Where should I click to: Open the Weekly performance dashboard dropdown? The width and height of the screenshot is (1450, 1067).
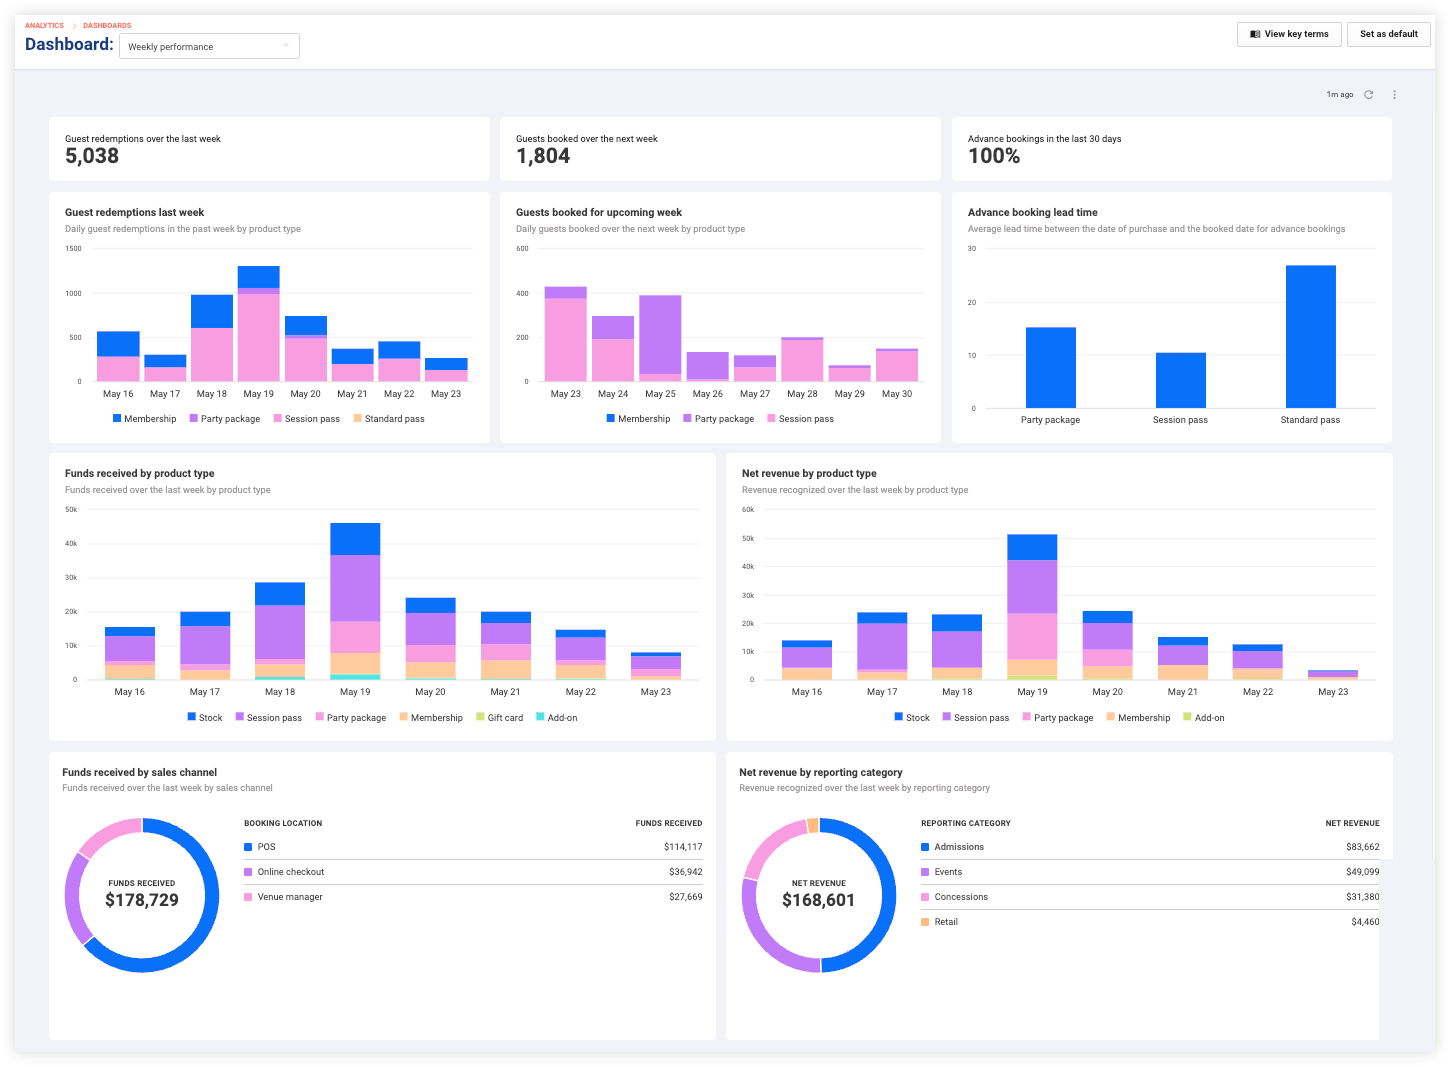pos(209,46)
